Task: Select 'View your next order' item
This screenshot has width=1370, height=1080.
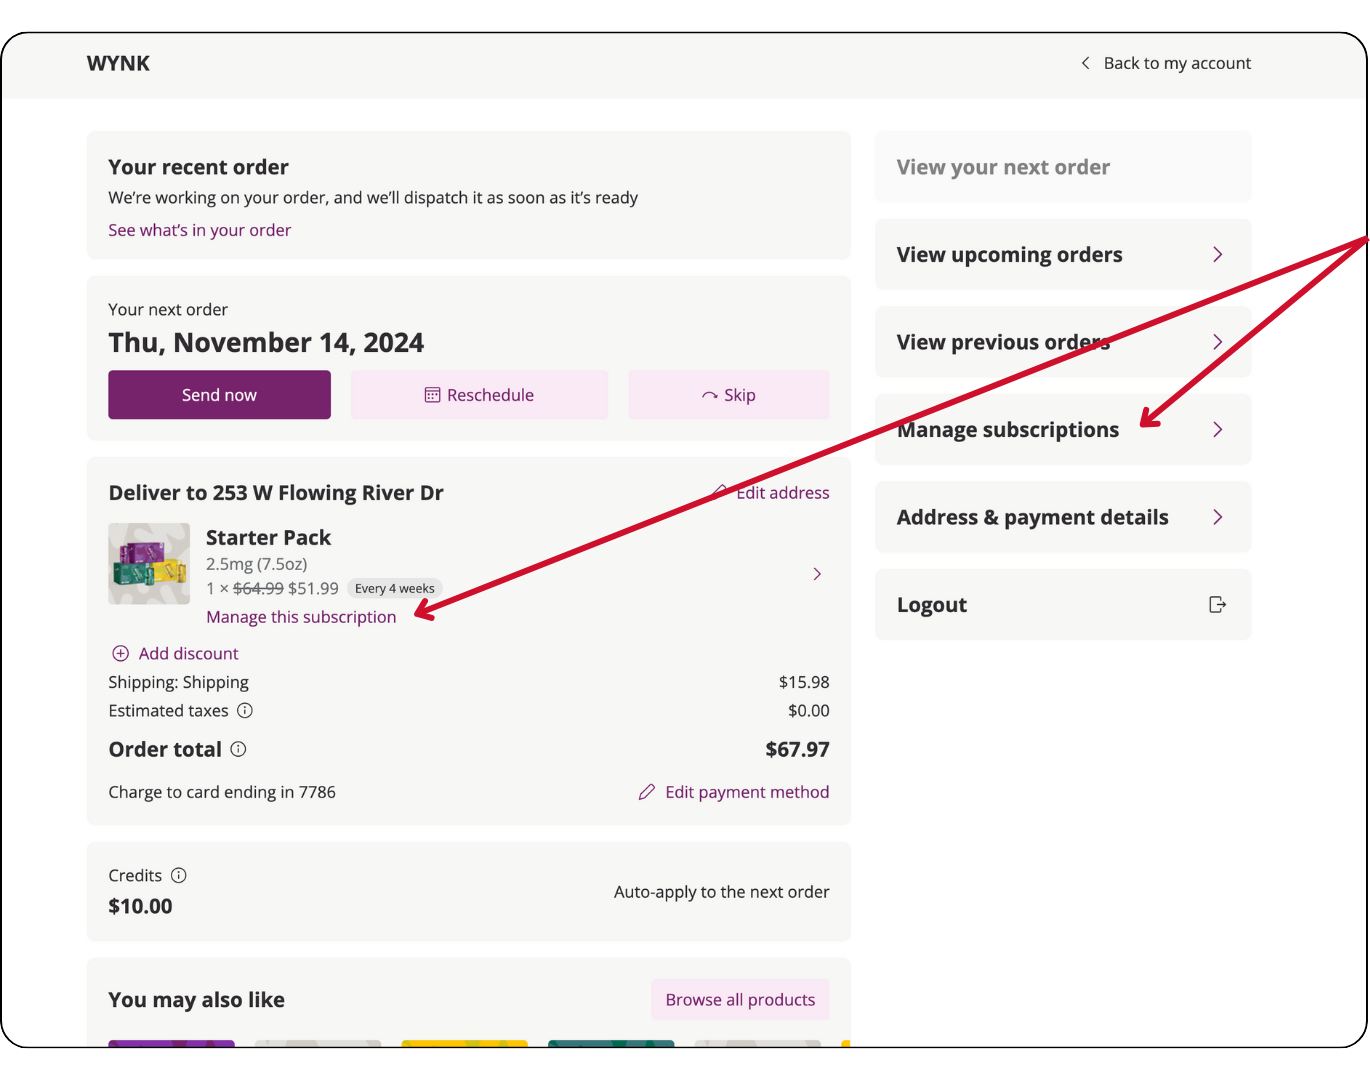Action: tap(1063, 167)
